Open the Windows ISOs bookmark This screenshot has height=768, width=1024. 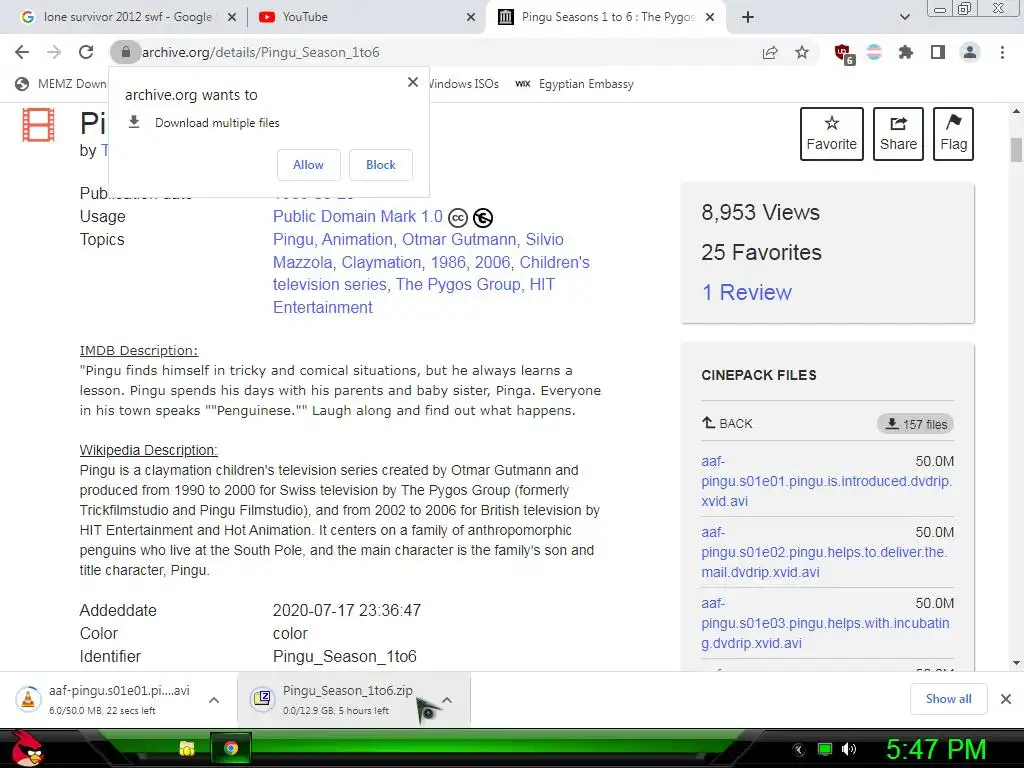[463, 84]
